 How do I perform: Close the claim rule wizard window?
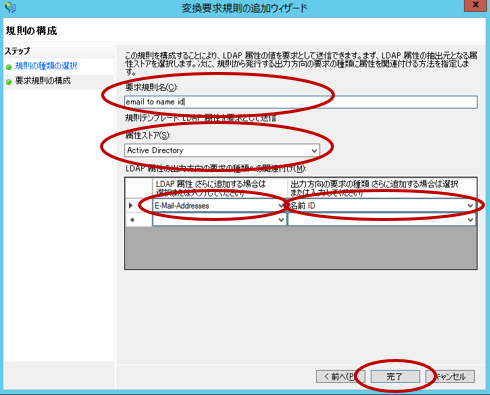(x=475, y=6)
